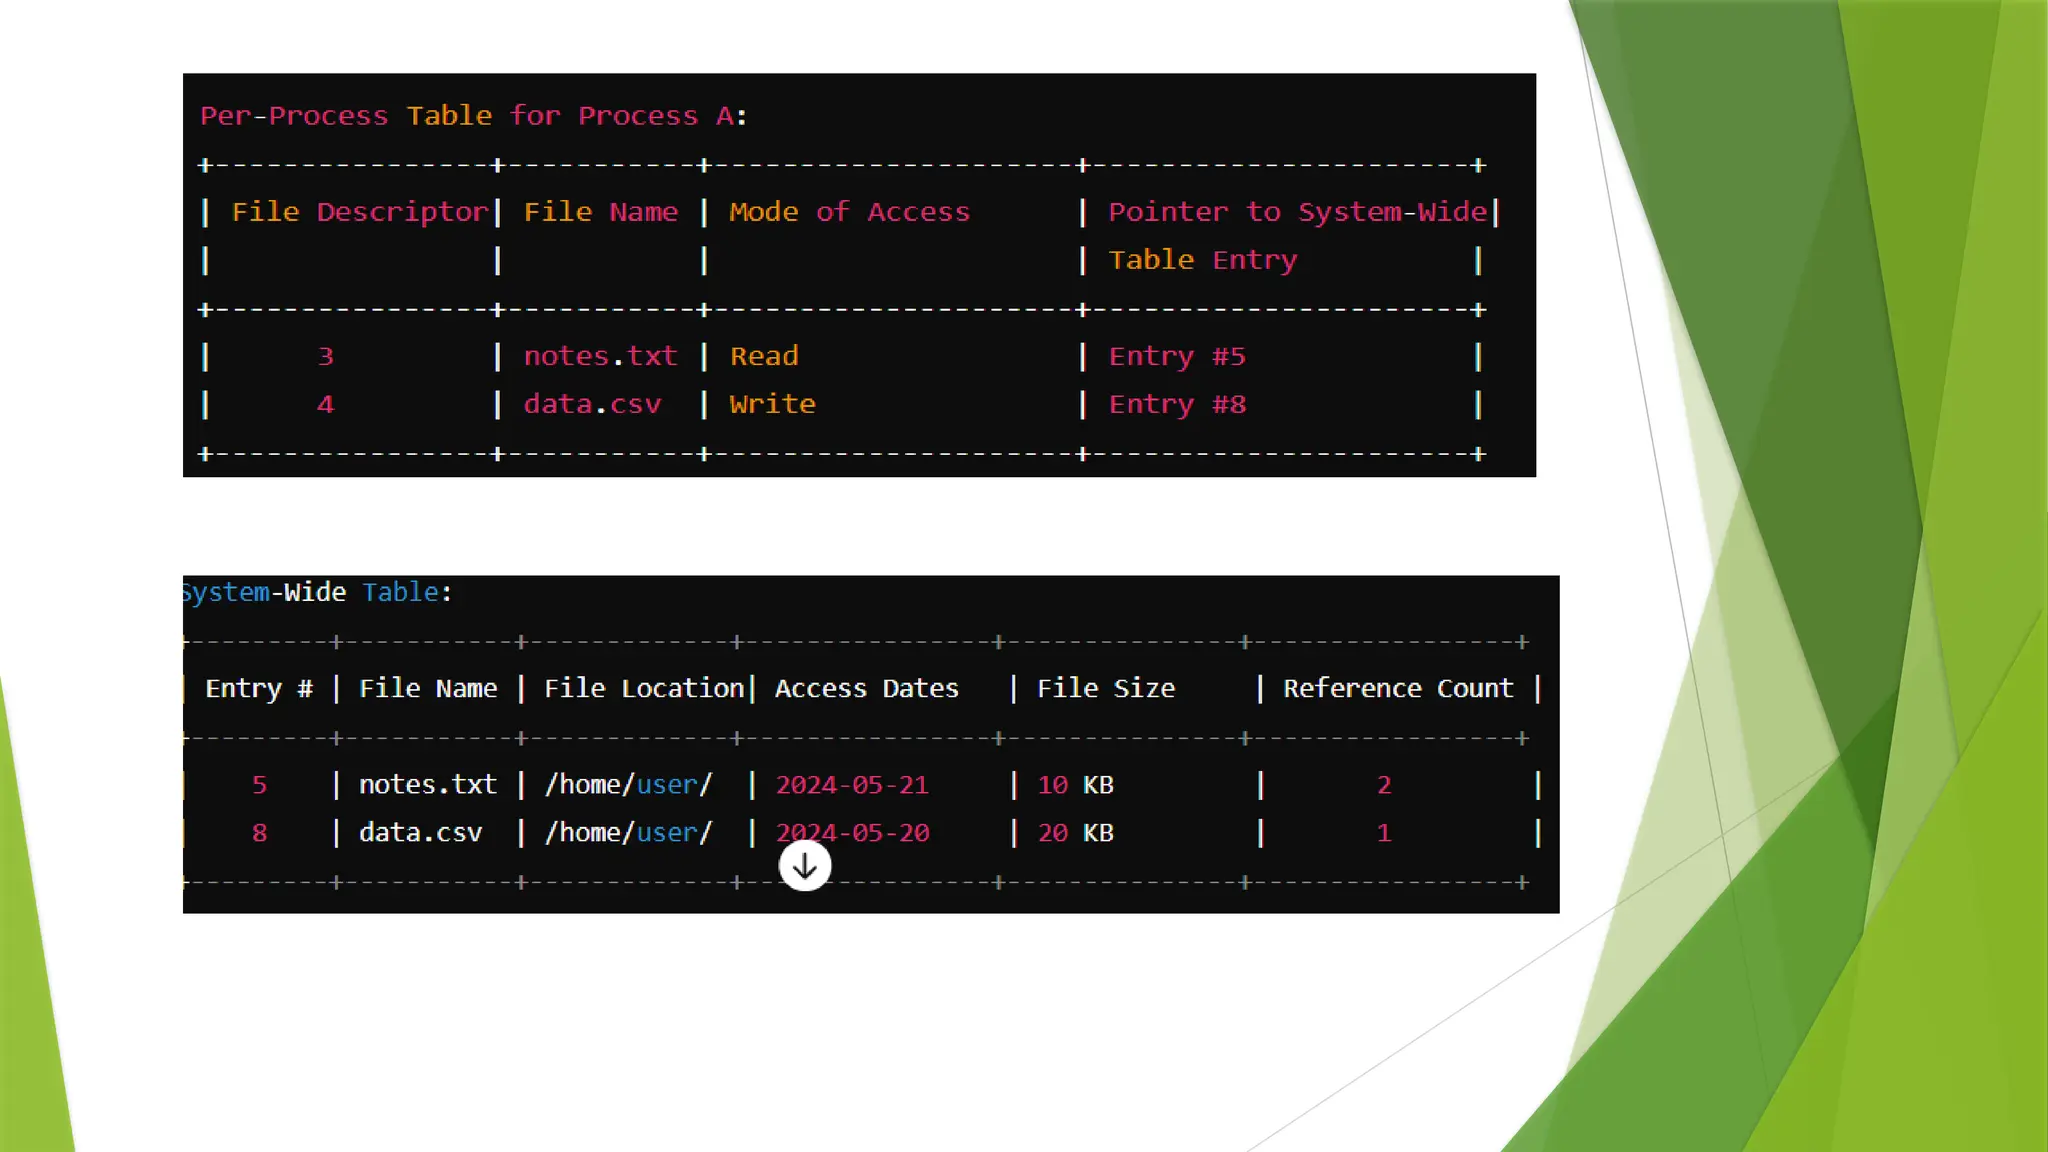The width and height of the screenshot is (2048, 1152).
Task: Select 'data.csv' in the per-process table
Action: click(592, 404)
